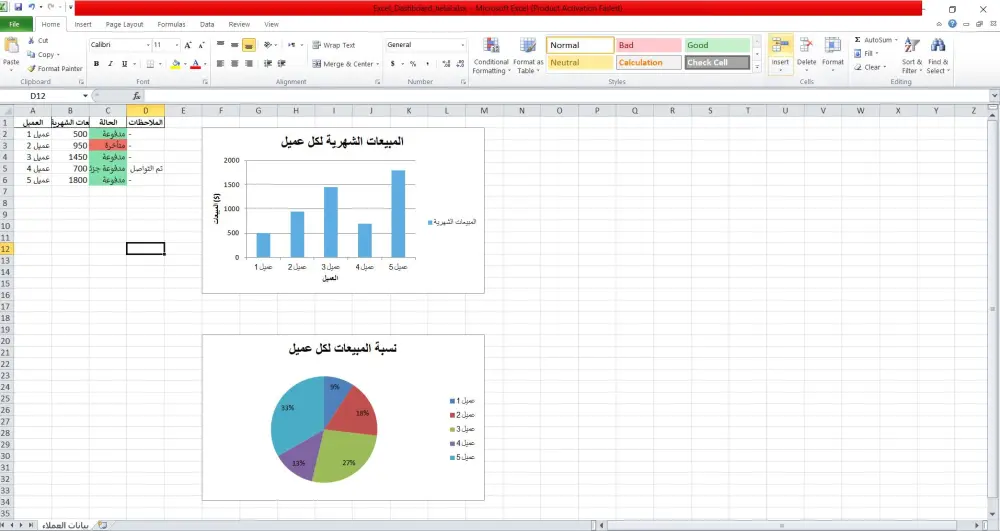
Task: Switch to the View tab
Action: click(x=272, y=24)
